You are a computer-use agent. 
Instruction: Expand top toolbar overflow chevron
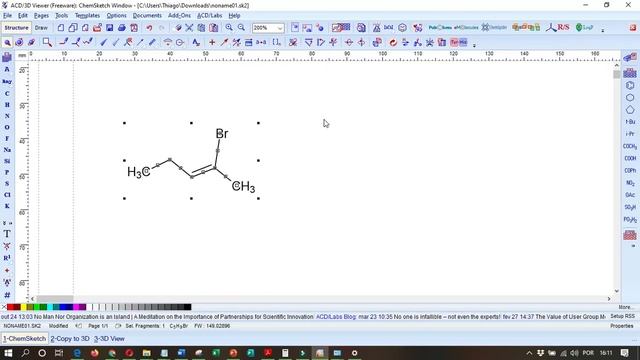(x=602, y=30)
